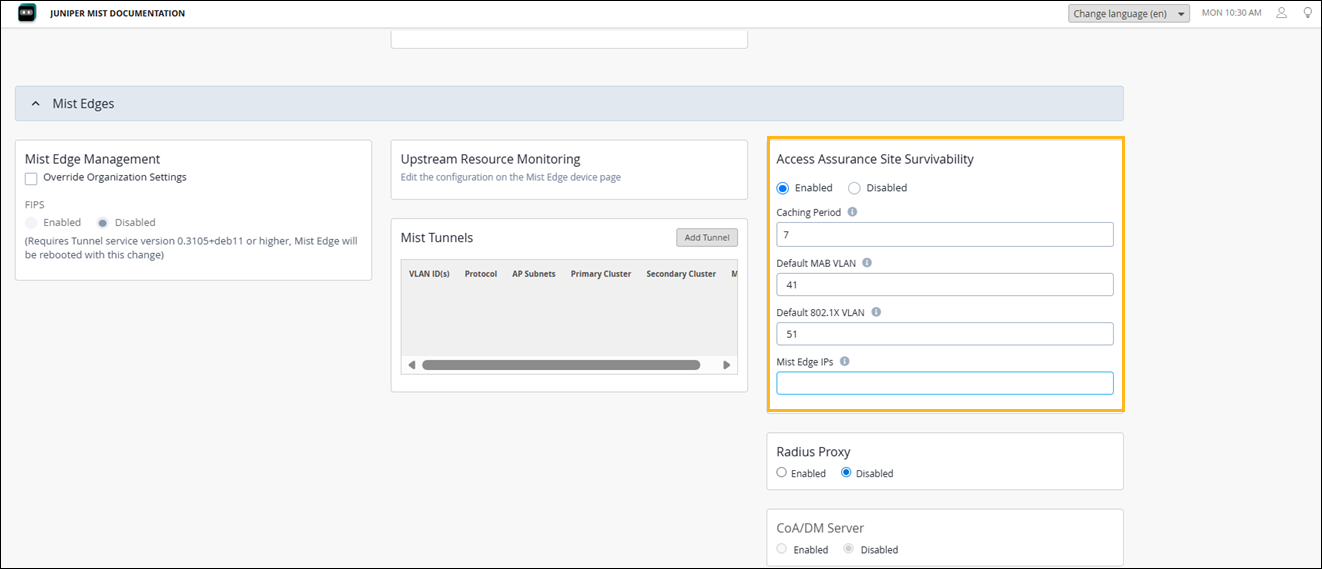Open the Change language dropdown
The image size is (1322, 569).
point(1128,14)
